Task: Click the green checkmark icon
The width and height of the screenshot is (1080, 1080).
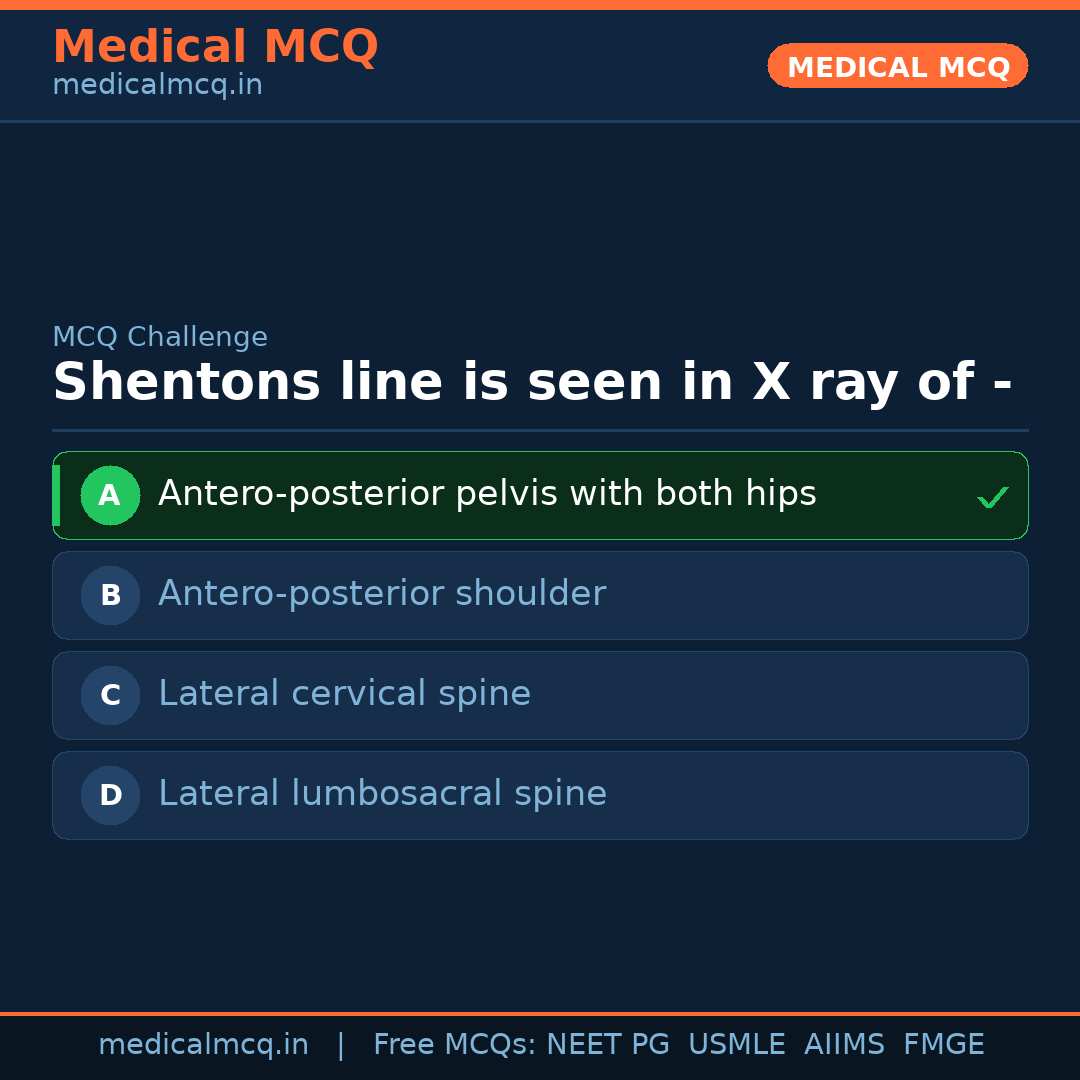Action: click(992, 497)
